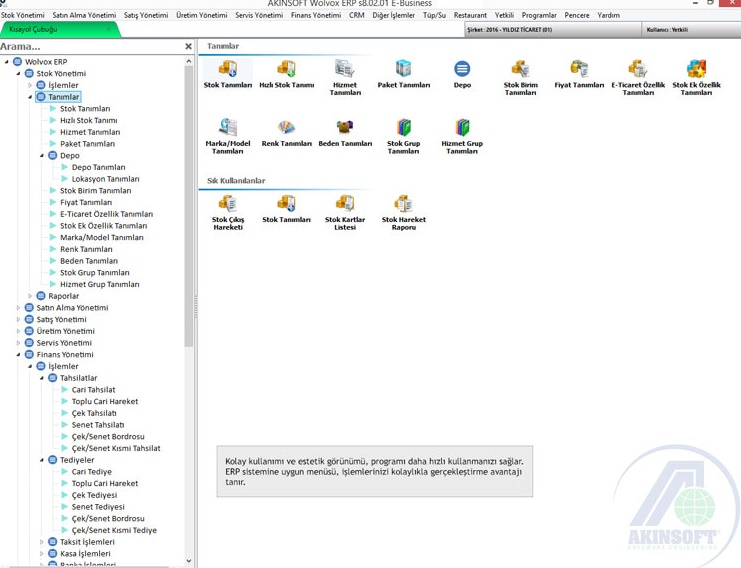Click the Kullanıcı Yetkili status field
The height and width of the screenshot is (568, 741).
(691, 30)
